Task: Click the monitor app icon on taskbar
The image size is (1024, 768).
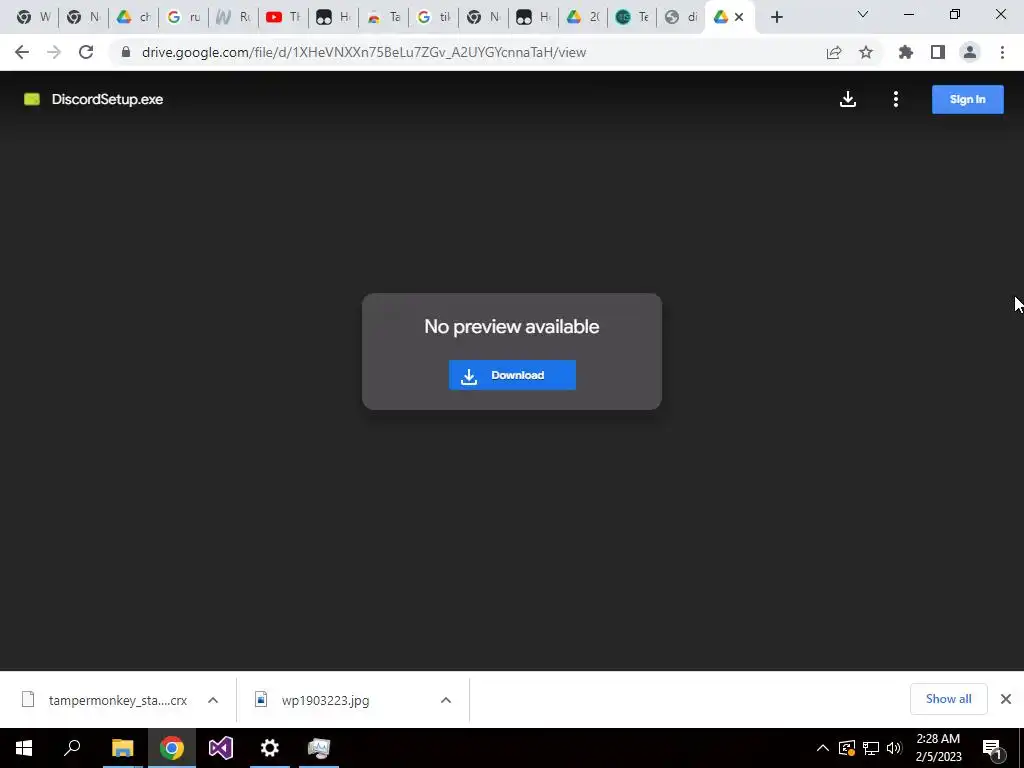Action: (x=319, y=748)
